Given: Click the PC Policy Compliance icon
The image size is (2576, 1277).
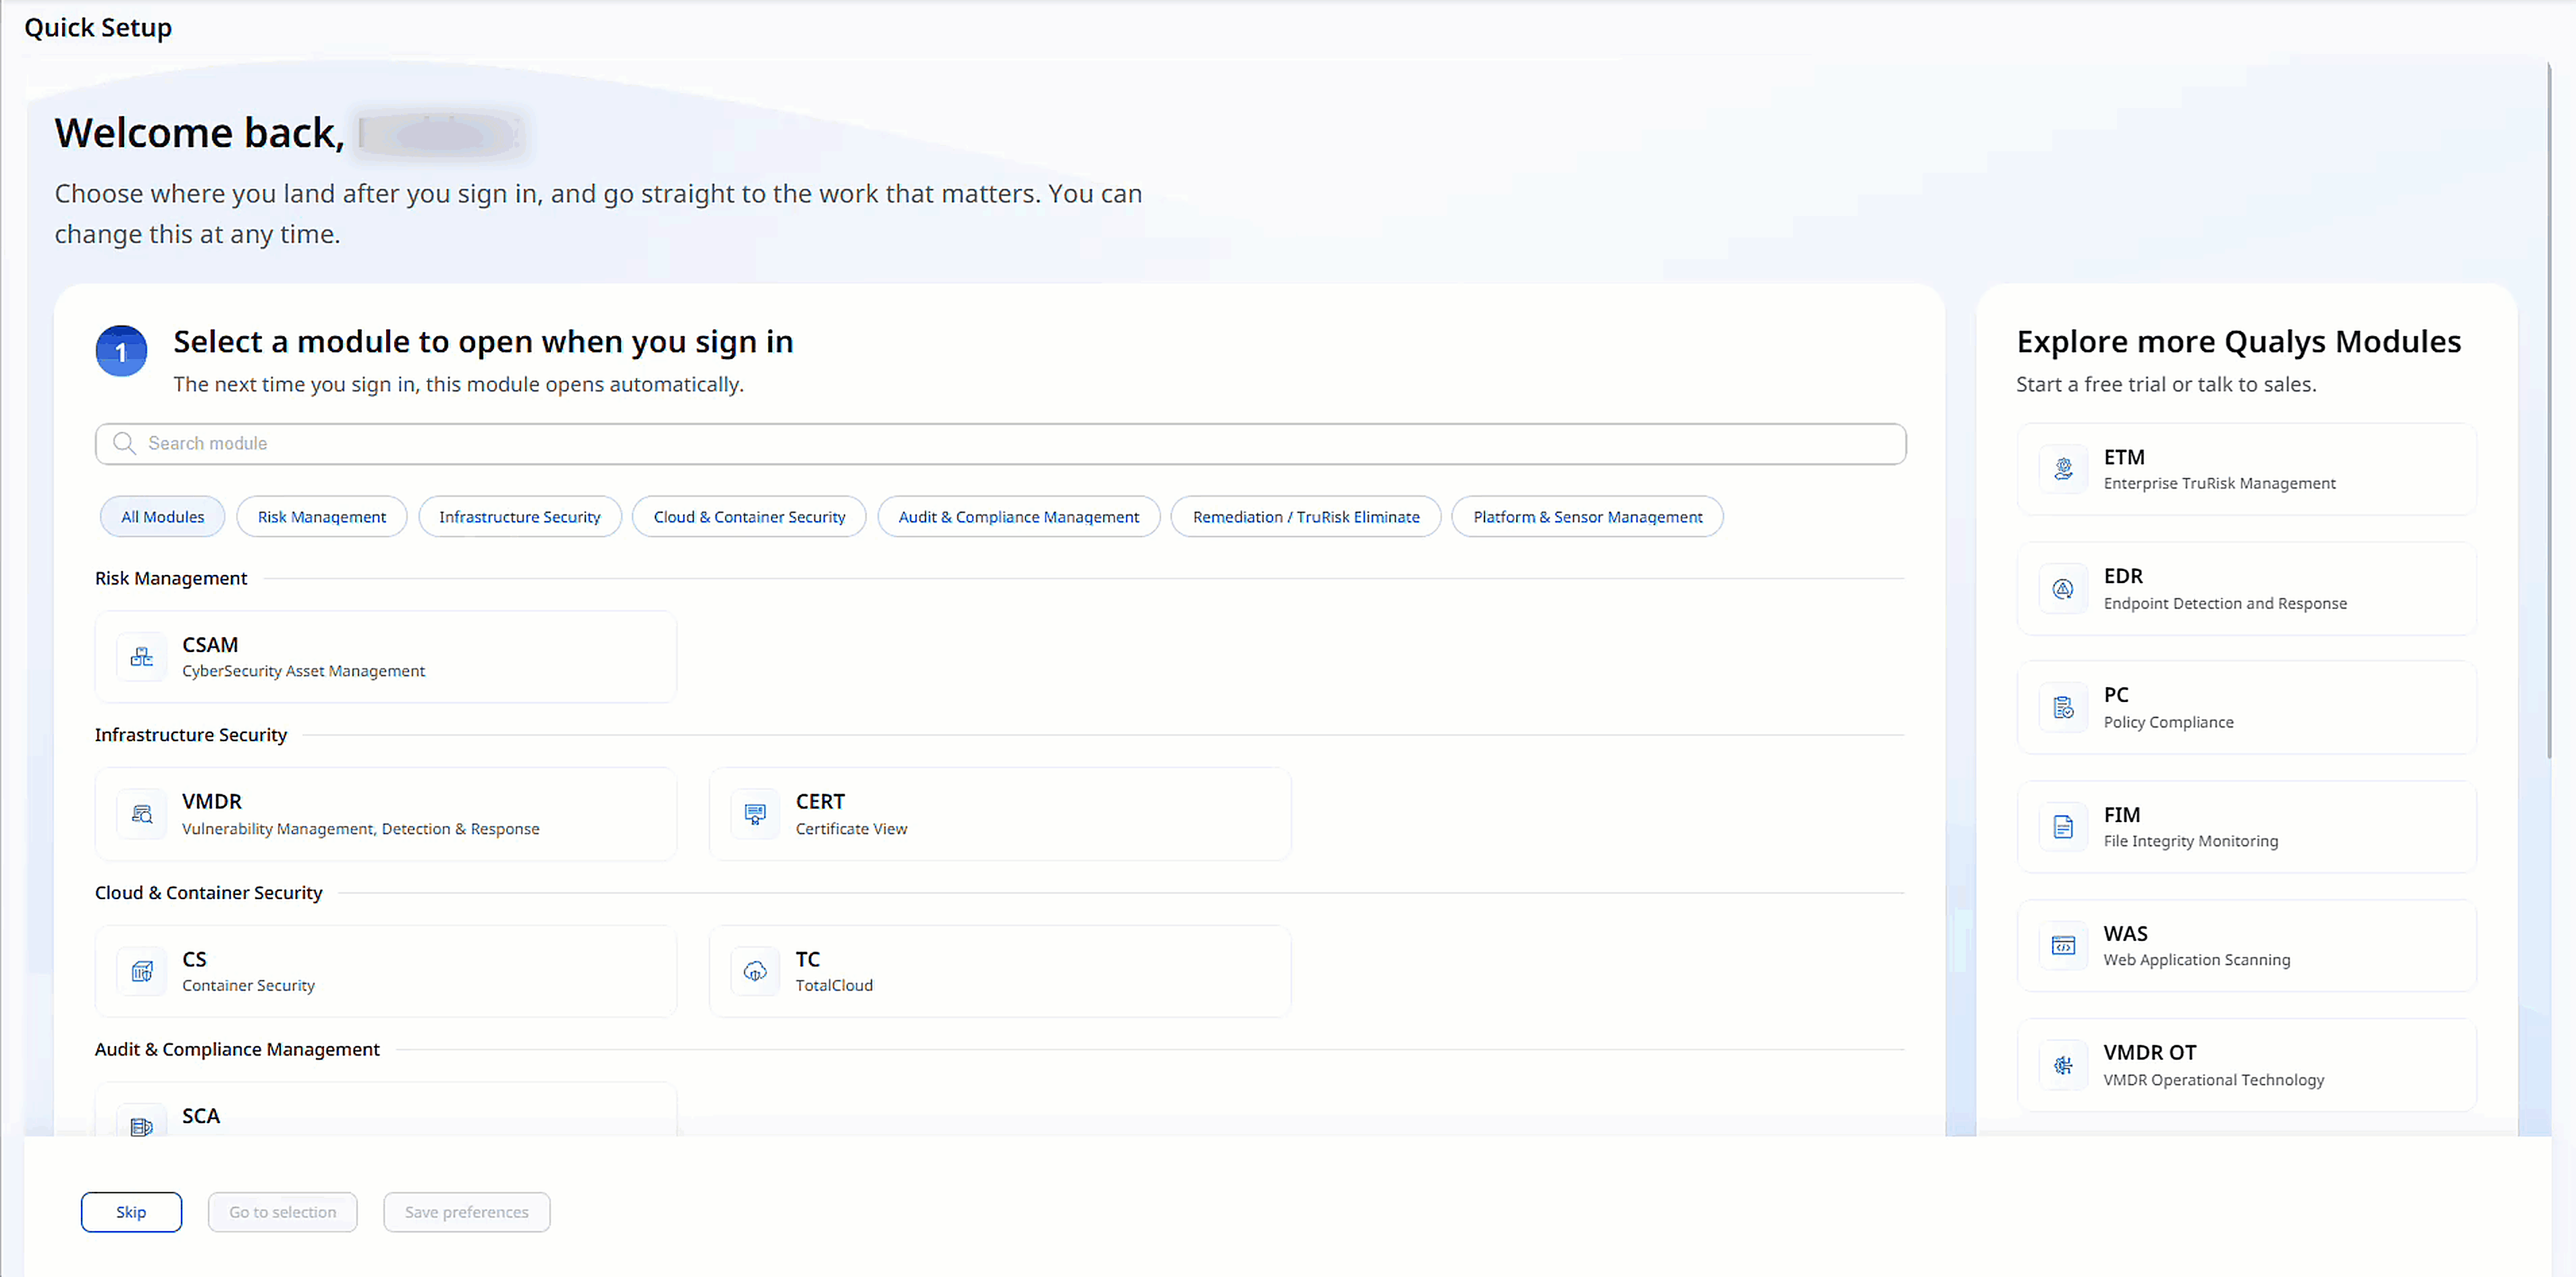Looking at the screenshot, I should 2063,708.
